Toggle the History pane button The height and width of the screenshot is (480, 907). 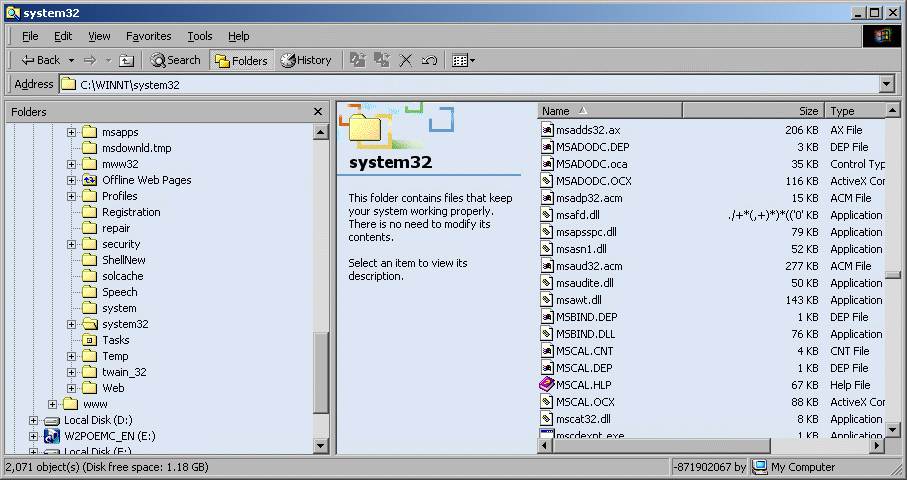(306, 60)
